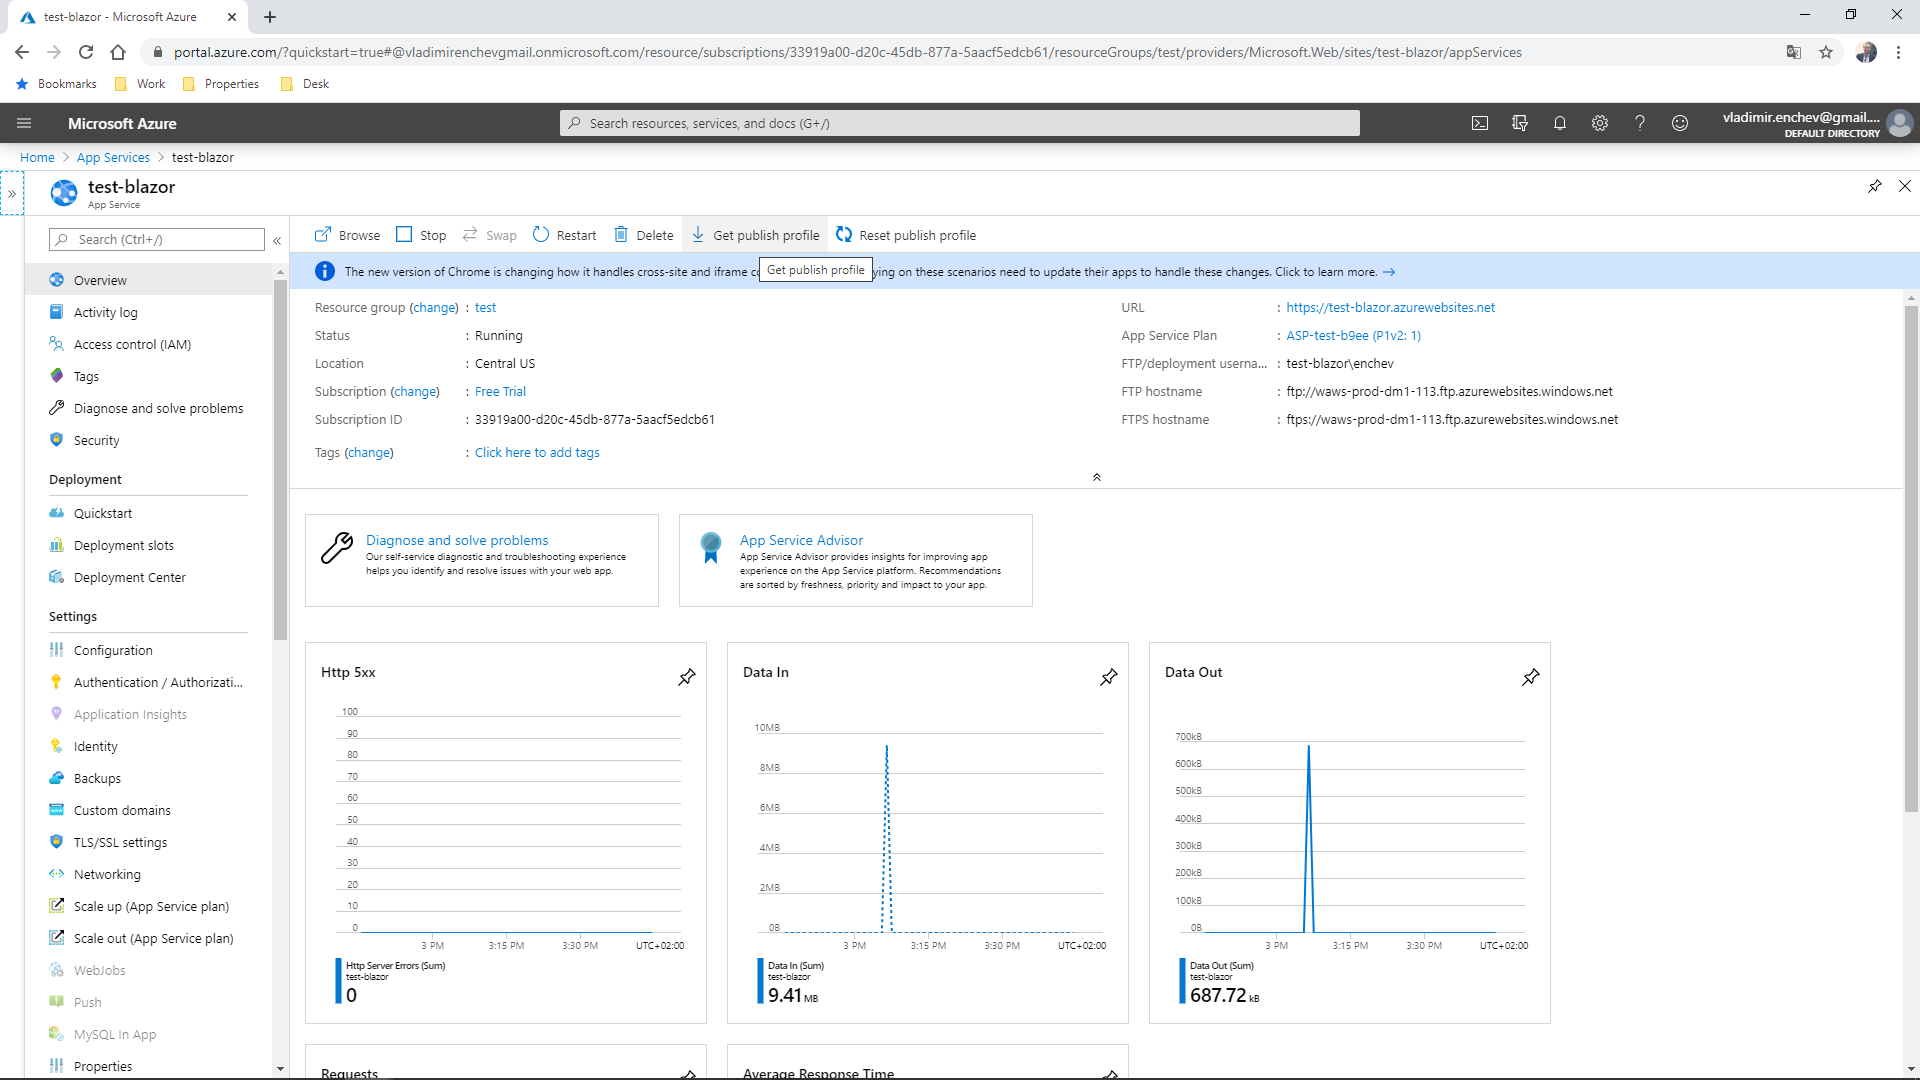Delete the app service
Screen dimensions: 1920x1080
pos(643,235)
